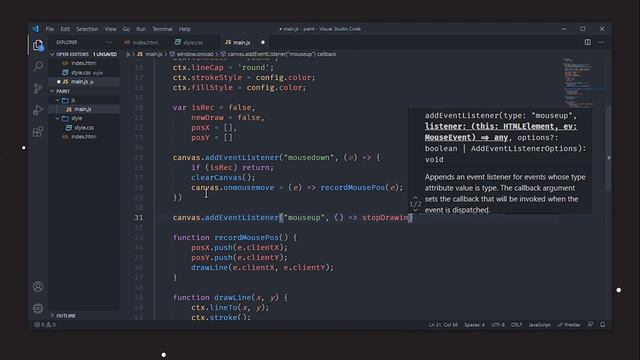The width and height of the screenshot is (640, 360).
Task: Select main.js under js folder
Action: pos(84,109)
